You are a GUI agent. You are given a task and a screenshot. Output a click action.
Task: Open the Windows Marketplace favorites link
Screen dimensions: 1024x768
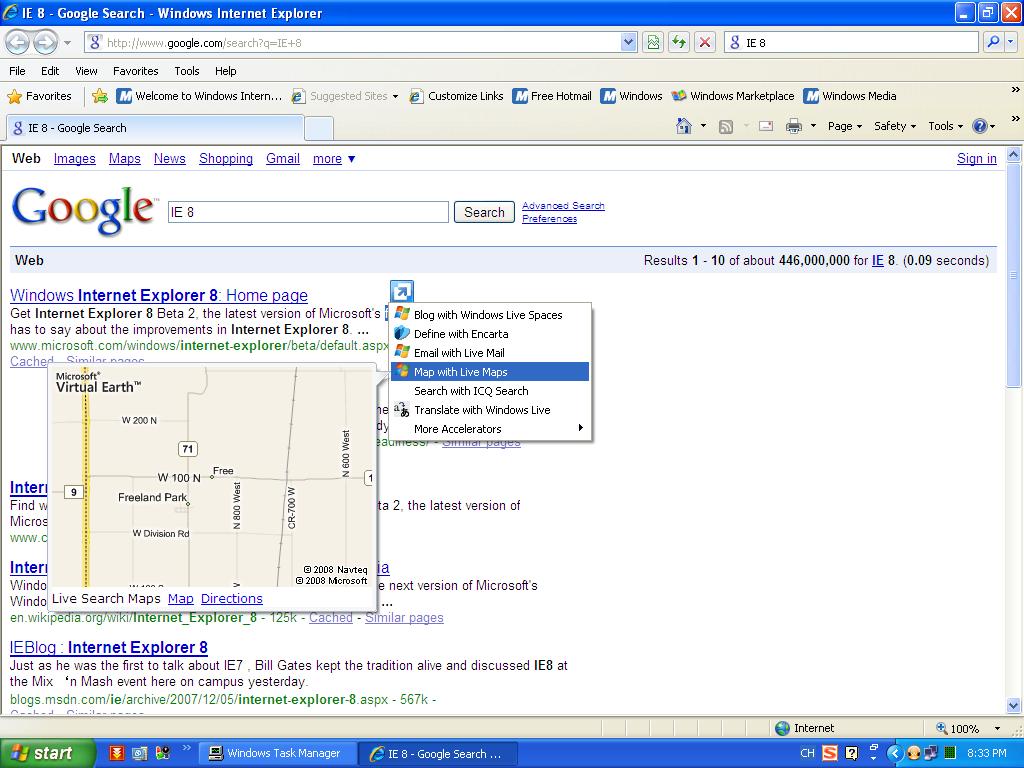[x=733, y=96]
